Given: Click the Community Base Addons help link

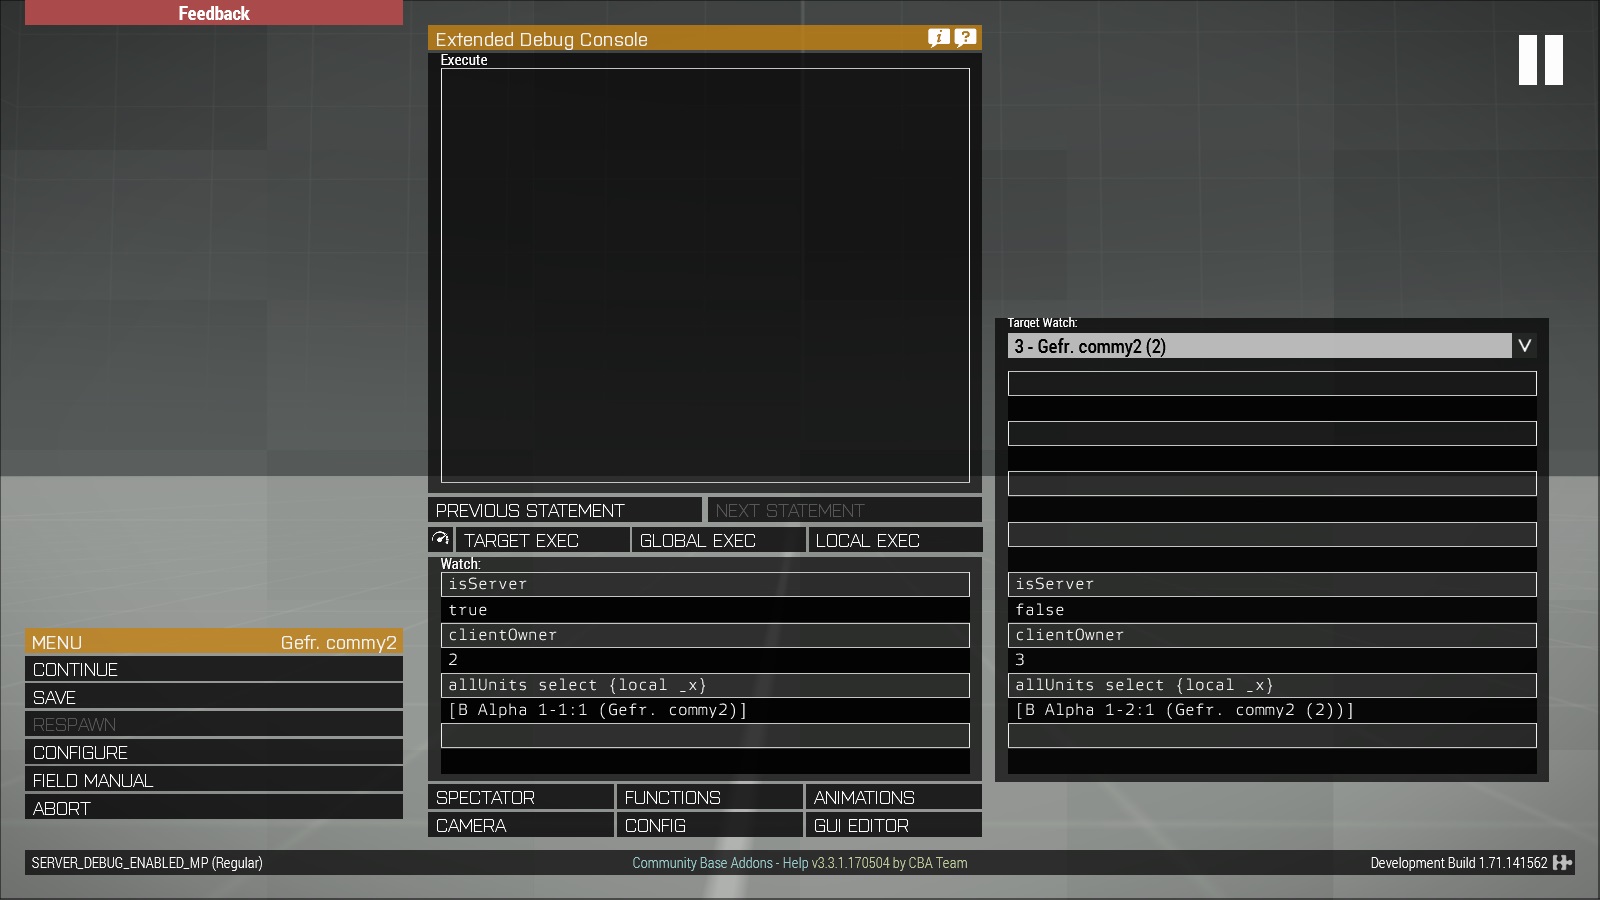Looking at the screenshot, I should [800, 863].
